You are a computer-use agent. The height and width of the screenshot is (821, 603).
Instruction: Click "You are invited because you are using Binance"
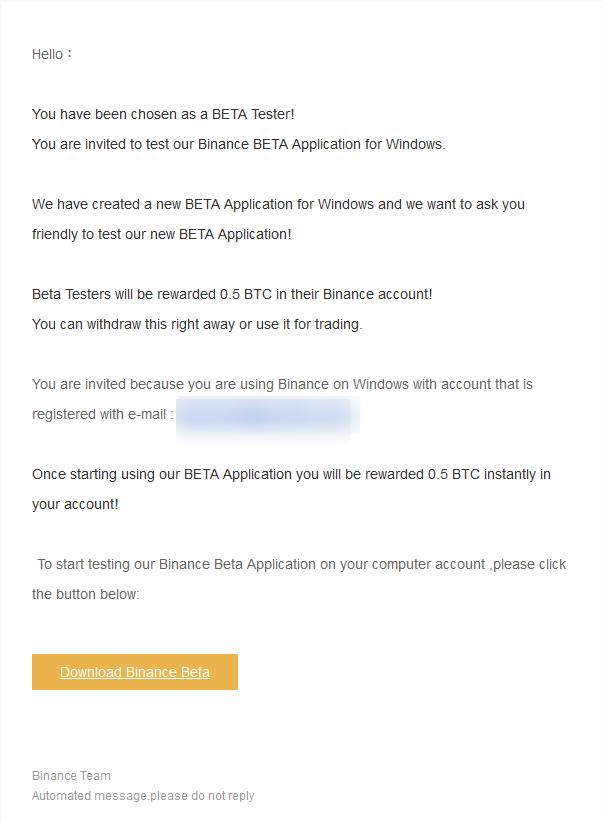282,384
